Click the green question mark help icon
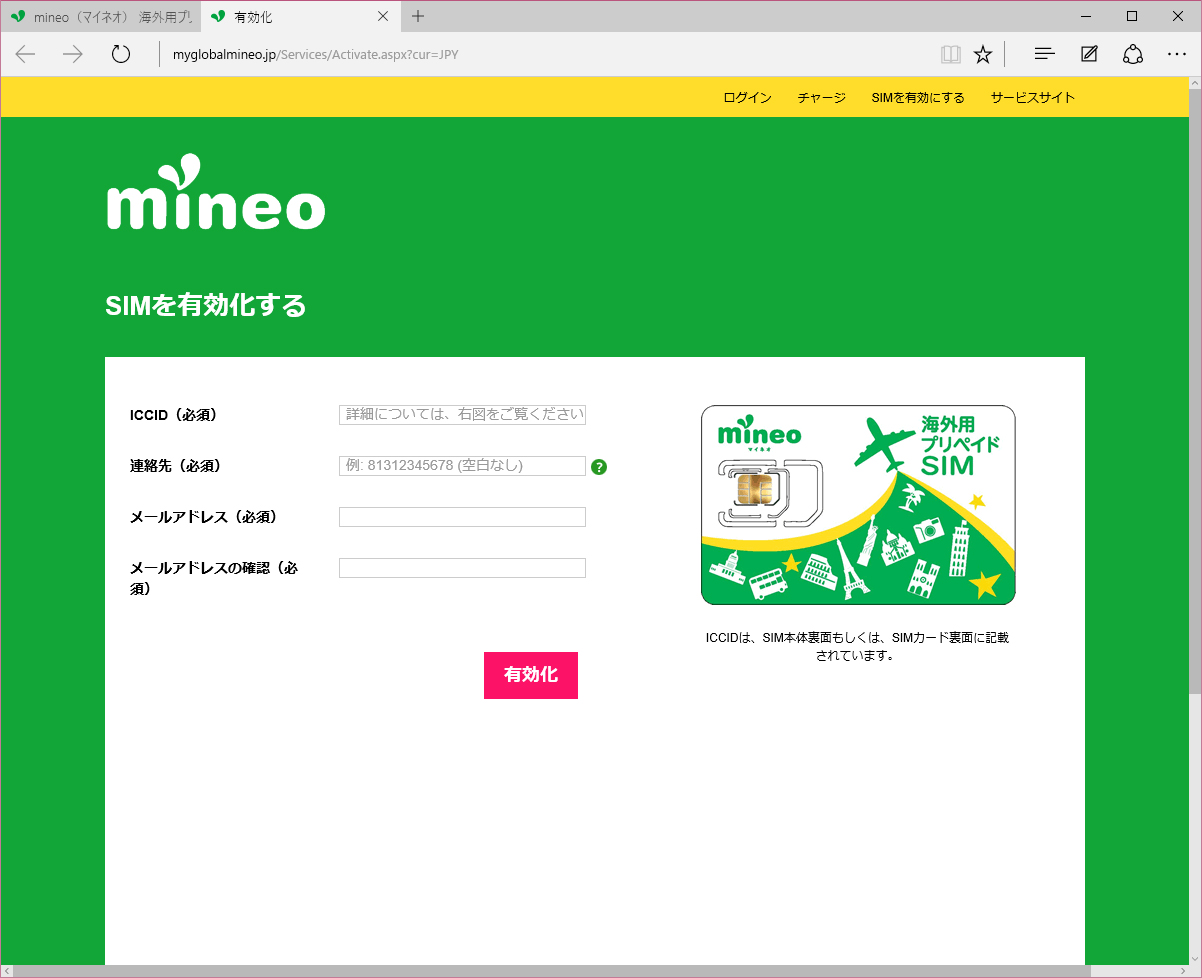 click(598, 467)
